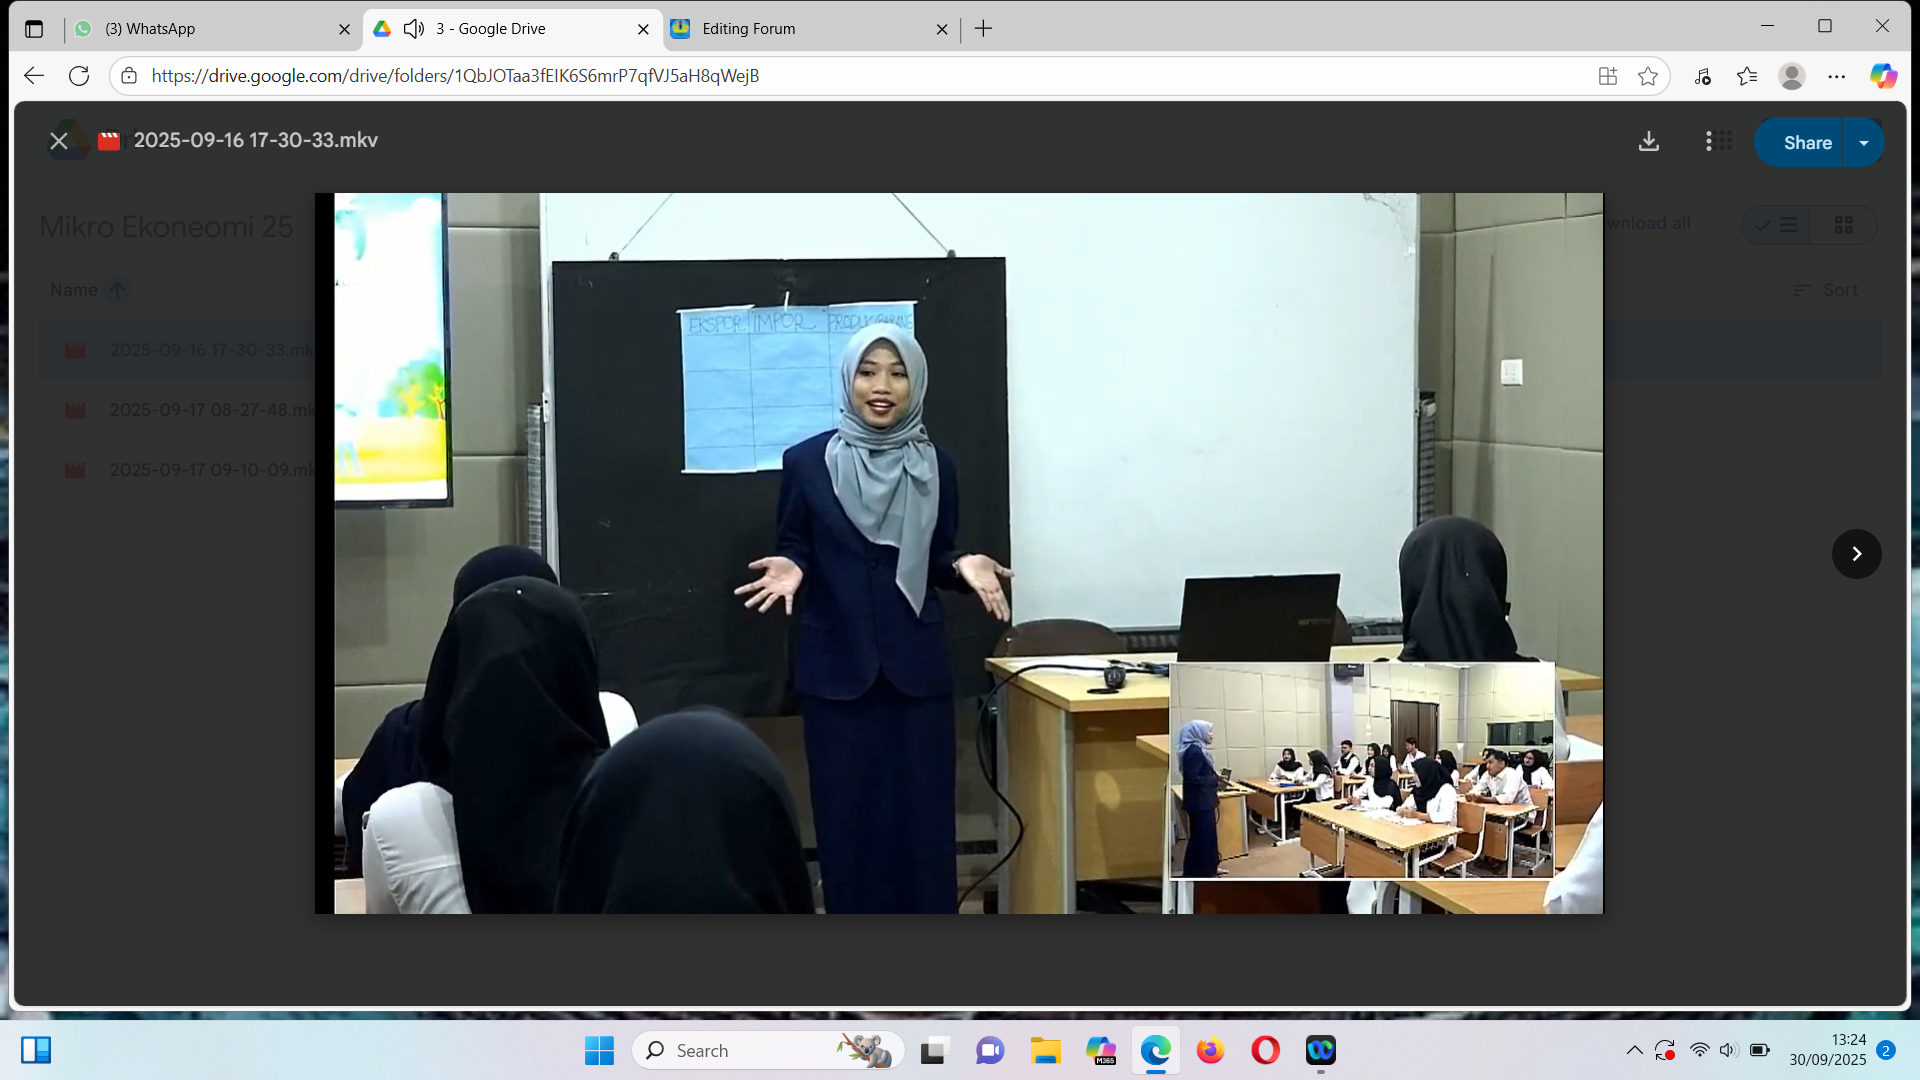This screenshot has width=1920, height=1080.
Task: Download the video file from the preview header
Action: (1649, 141)
